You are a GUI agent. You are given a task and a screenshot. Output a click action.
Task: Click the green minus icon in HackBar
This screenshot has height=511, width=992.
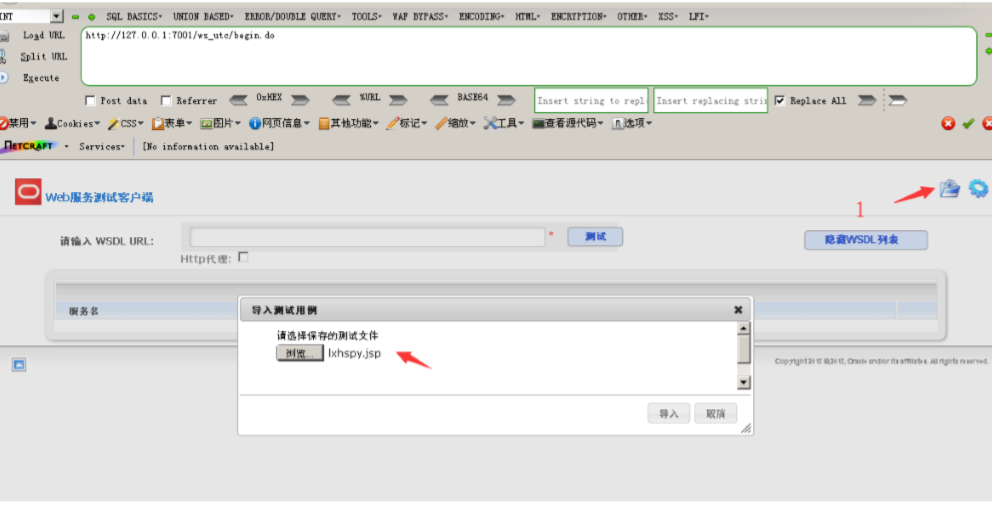76,17
